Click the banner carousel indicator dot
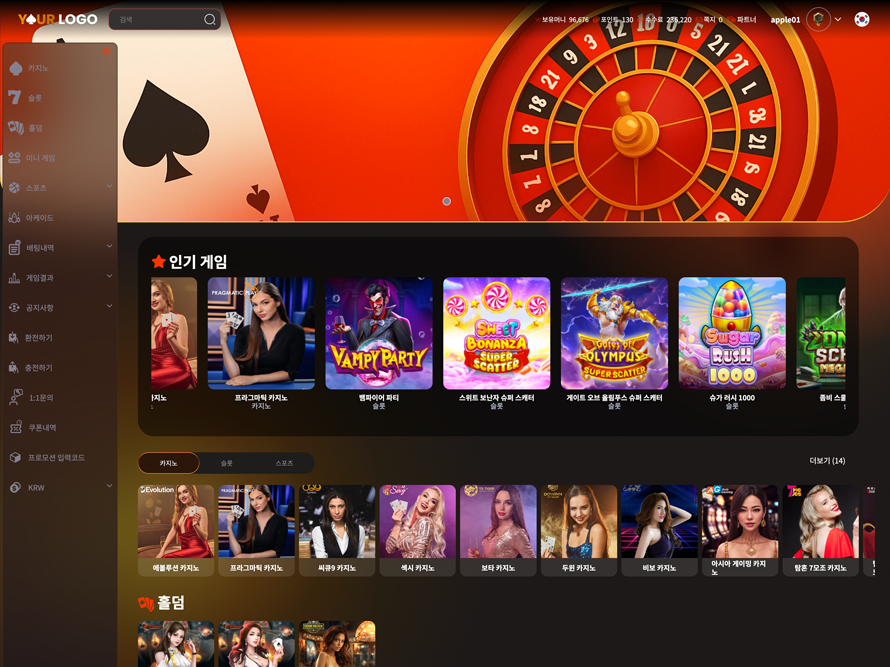The width and height of the screenshot is (890, 667). tap(447, 201)
